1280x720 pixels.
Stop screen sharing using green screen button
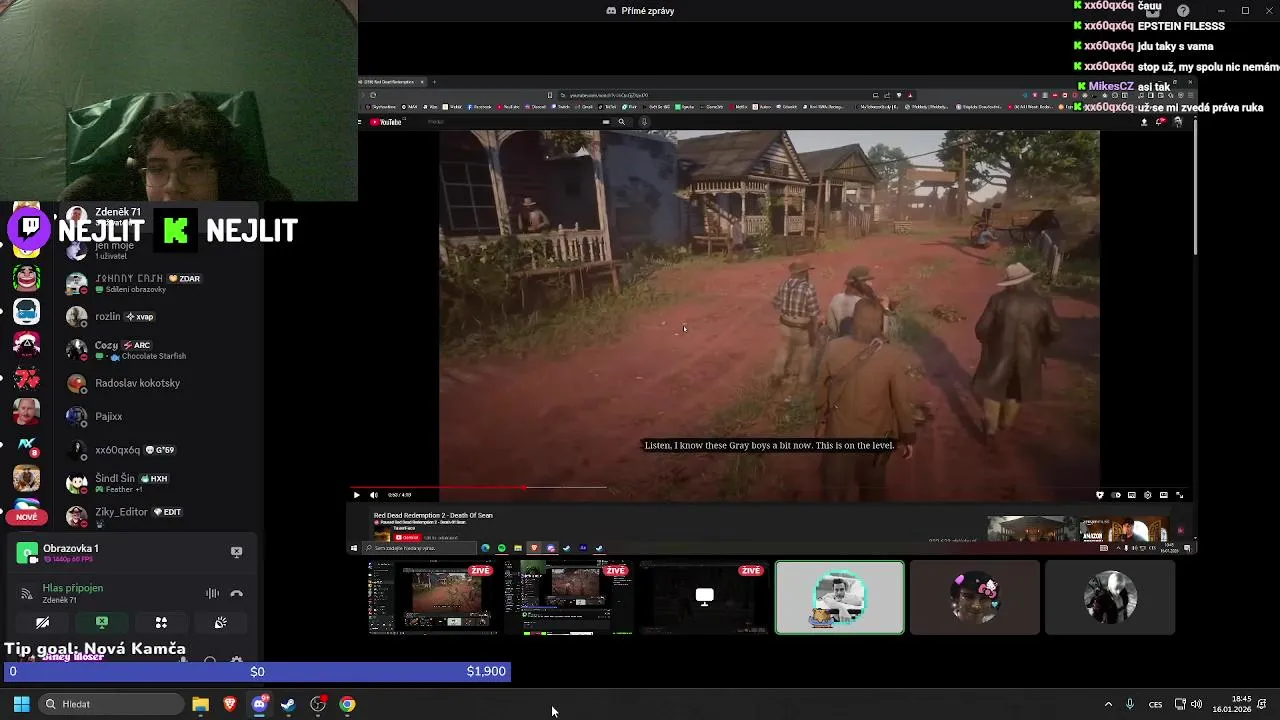[x=101, y=623]
